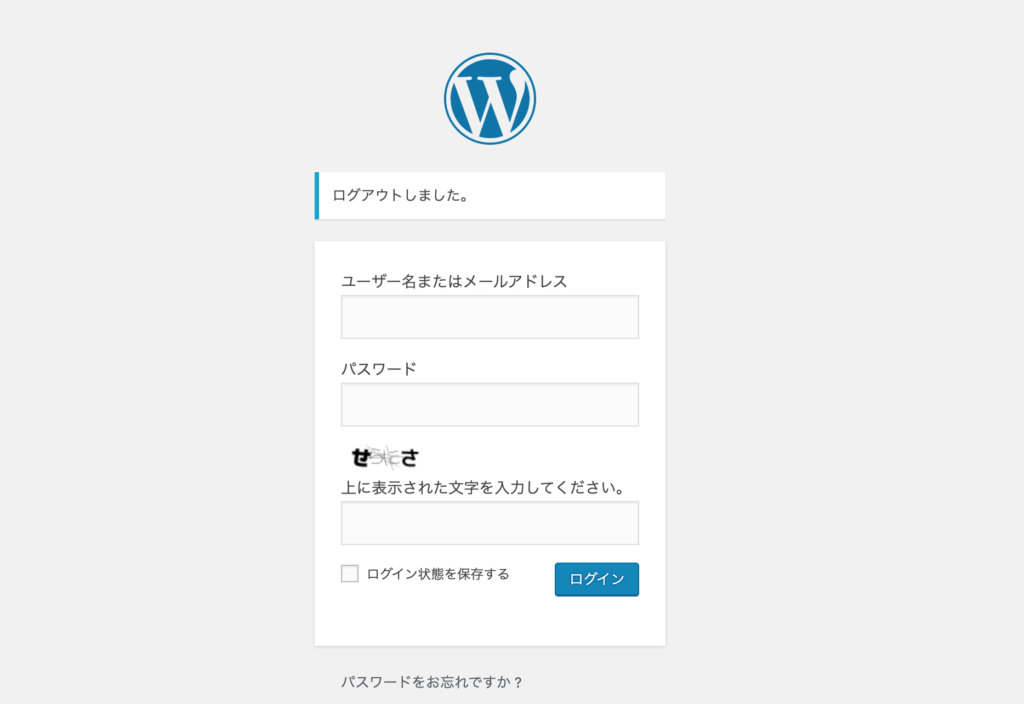Click the blue accent bar of logout notice
Image resolution: width=1024 pixels, height=704 pixels.
pos(317,195)
